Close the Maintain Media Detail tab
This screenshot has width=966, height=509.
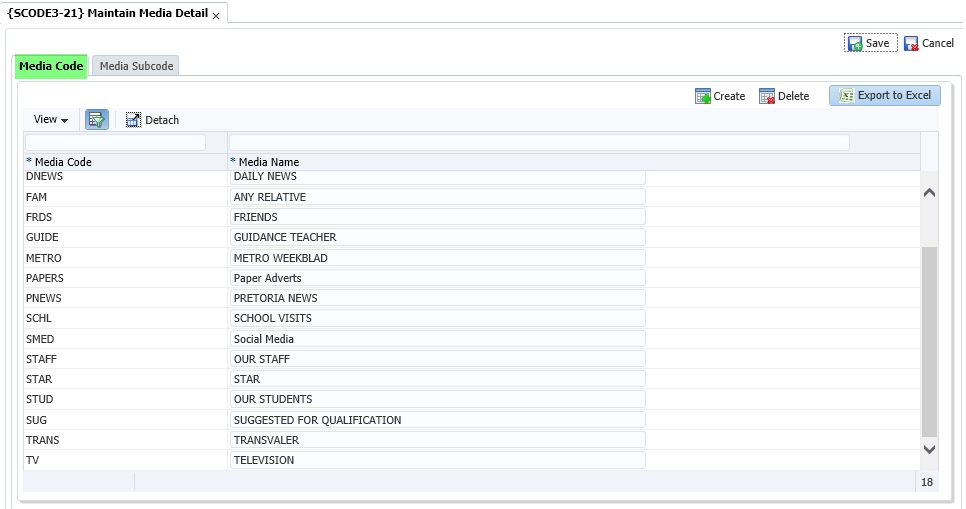tap(216, 16)
